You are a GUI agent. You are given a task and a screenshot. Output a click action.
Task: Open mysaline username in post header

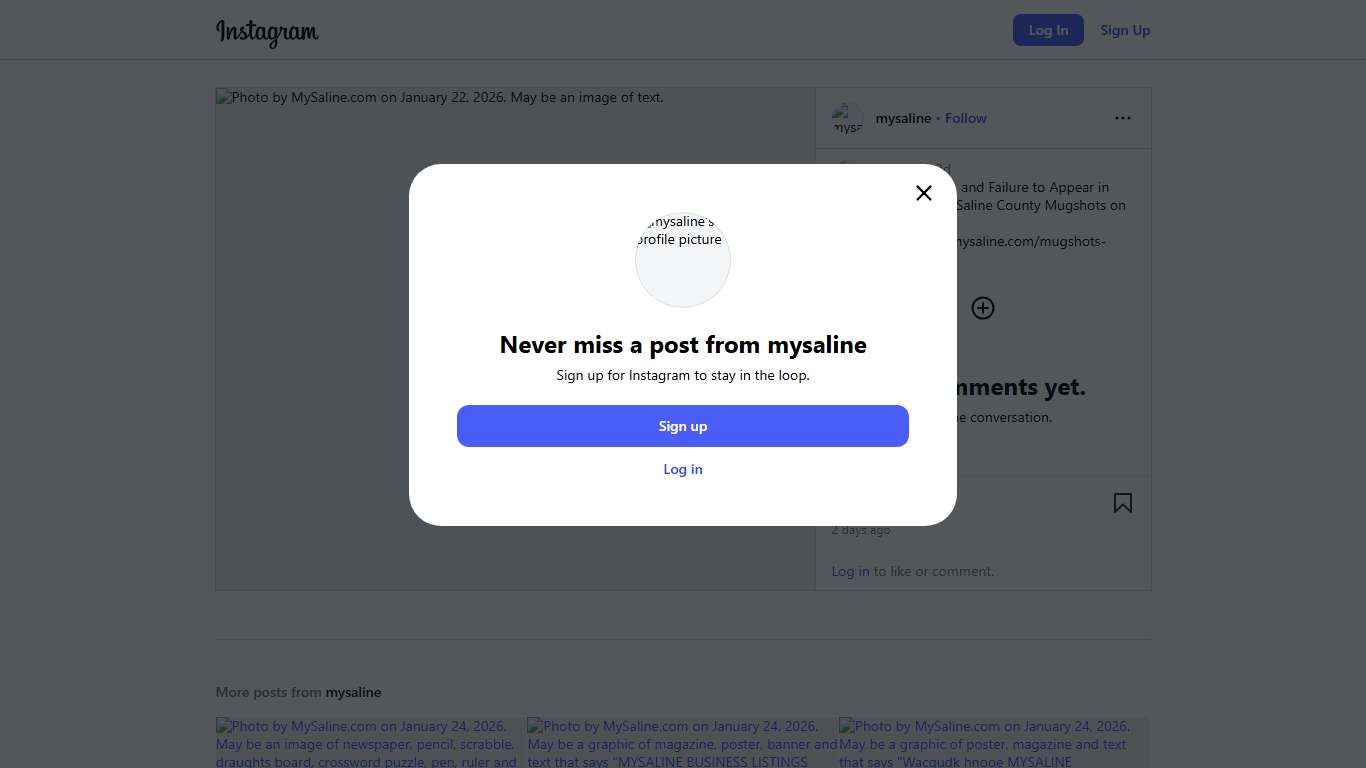point(903,118)
